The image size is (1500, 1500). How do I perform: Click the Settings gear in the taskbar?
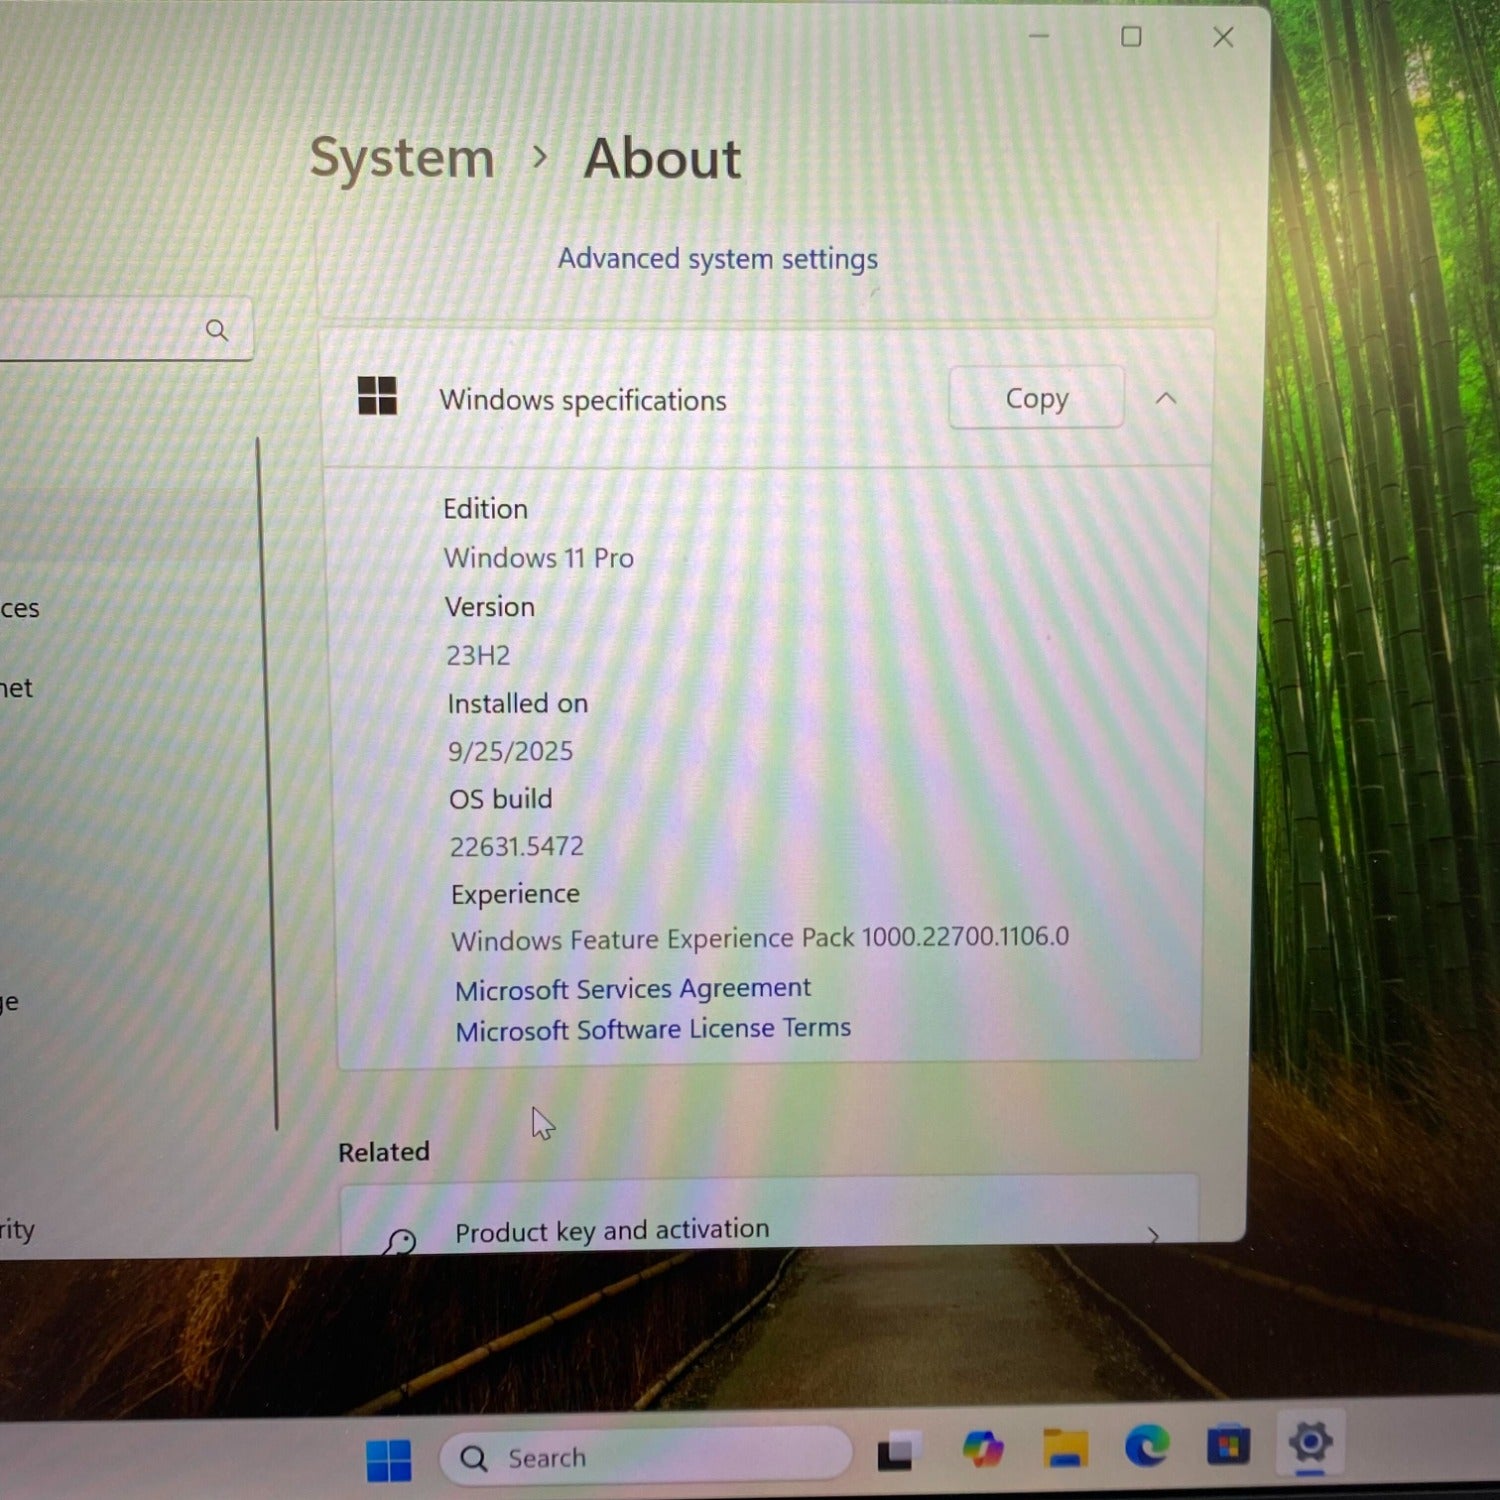[x=1310, y=1443]
